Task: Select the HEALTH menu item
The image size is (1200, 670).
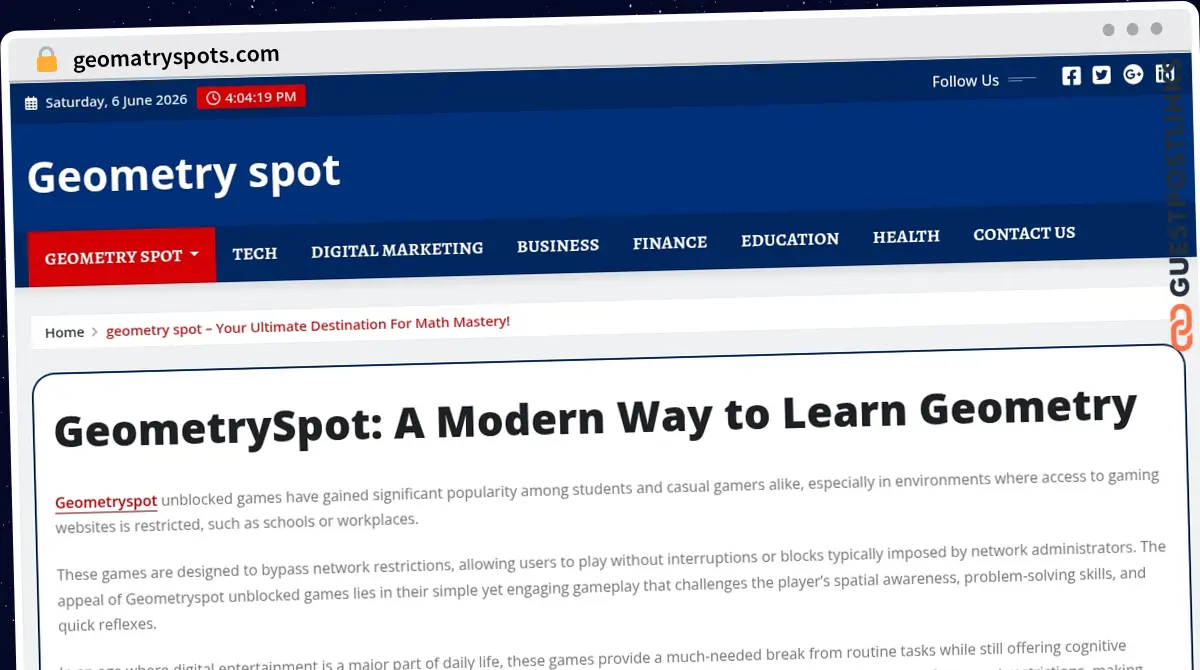Action: [906, 236]
